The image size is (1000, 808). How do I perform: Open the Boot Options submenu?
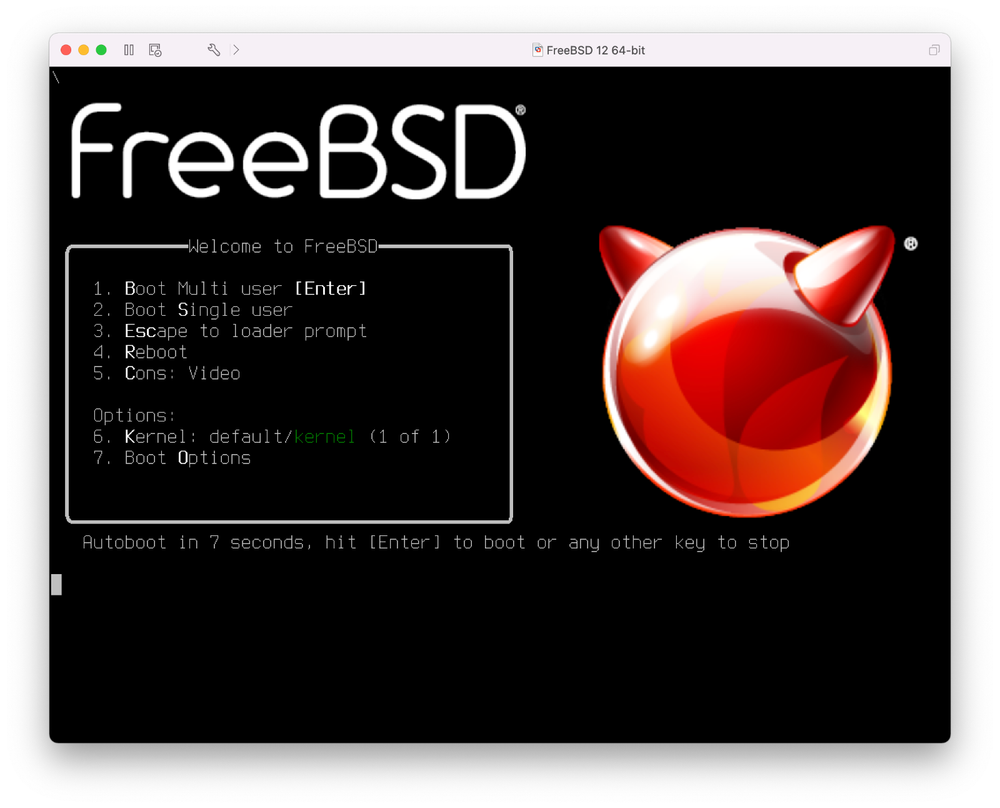(x=187, y=457)
